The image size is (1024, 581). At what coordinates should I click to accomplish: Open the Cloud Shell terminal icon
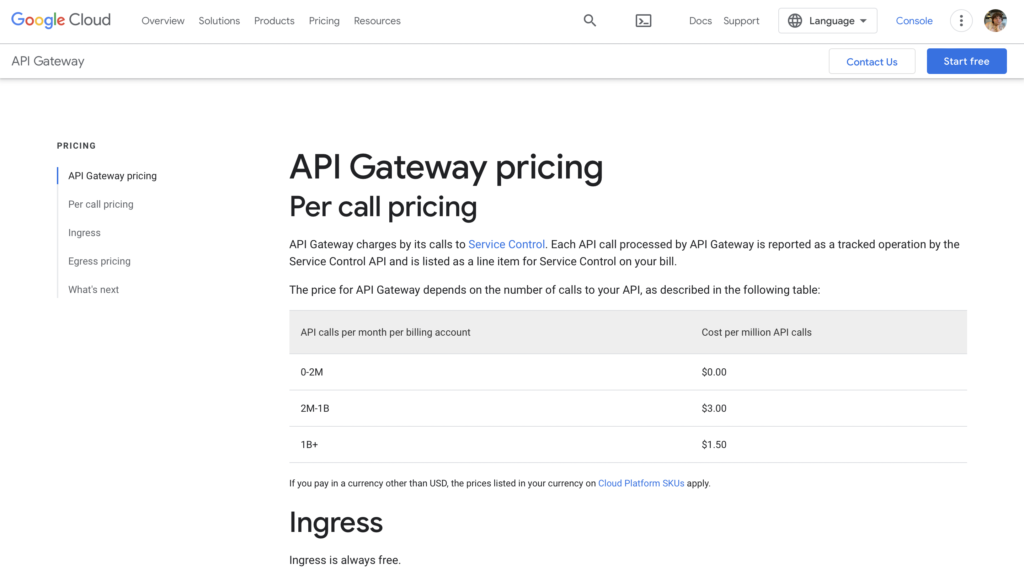click(643, 21)
